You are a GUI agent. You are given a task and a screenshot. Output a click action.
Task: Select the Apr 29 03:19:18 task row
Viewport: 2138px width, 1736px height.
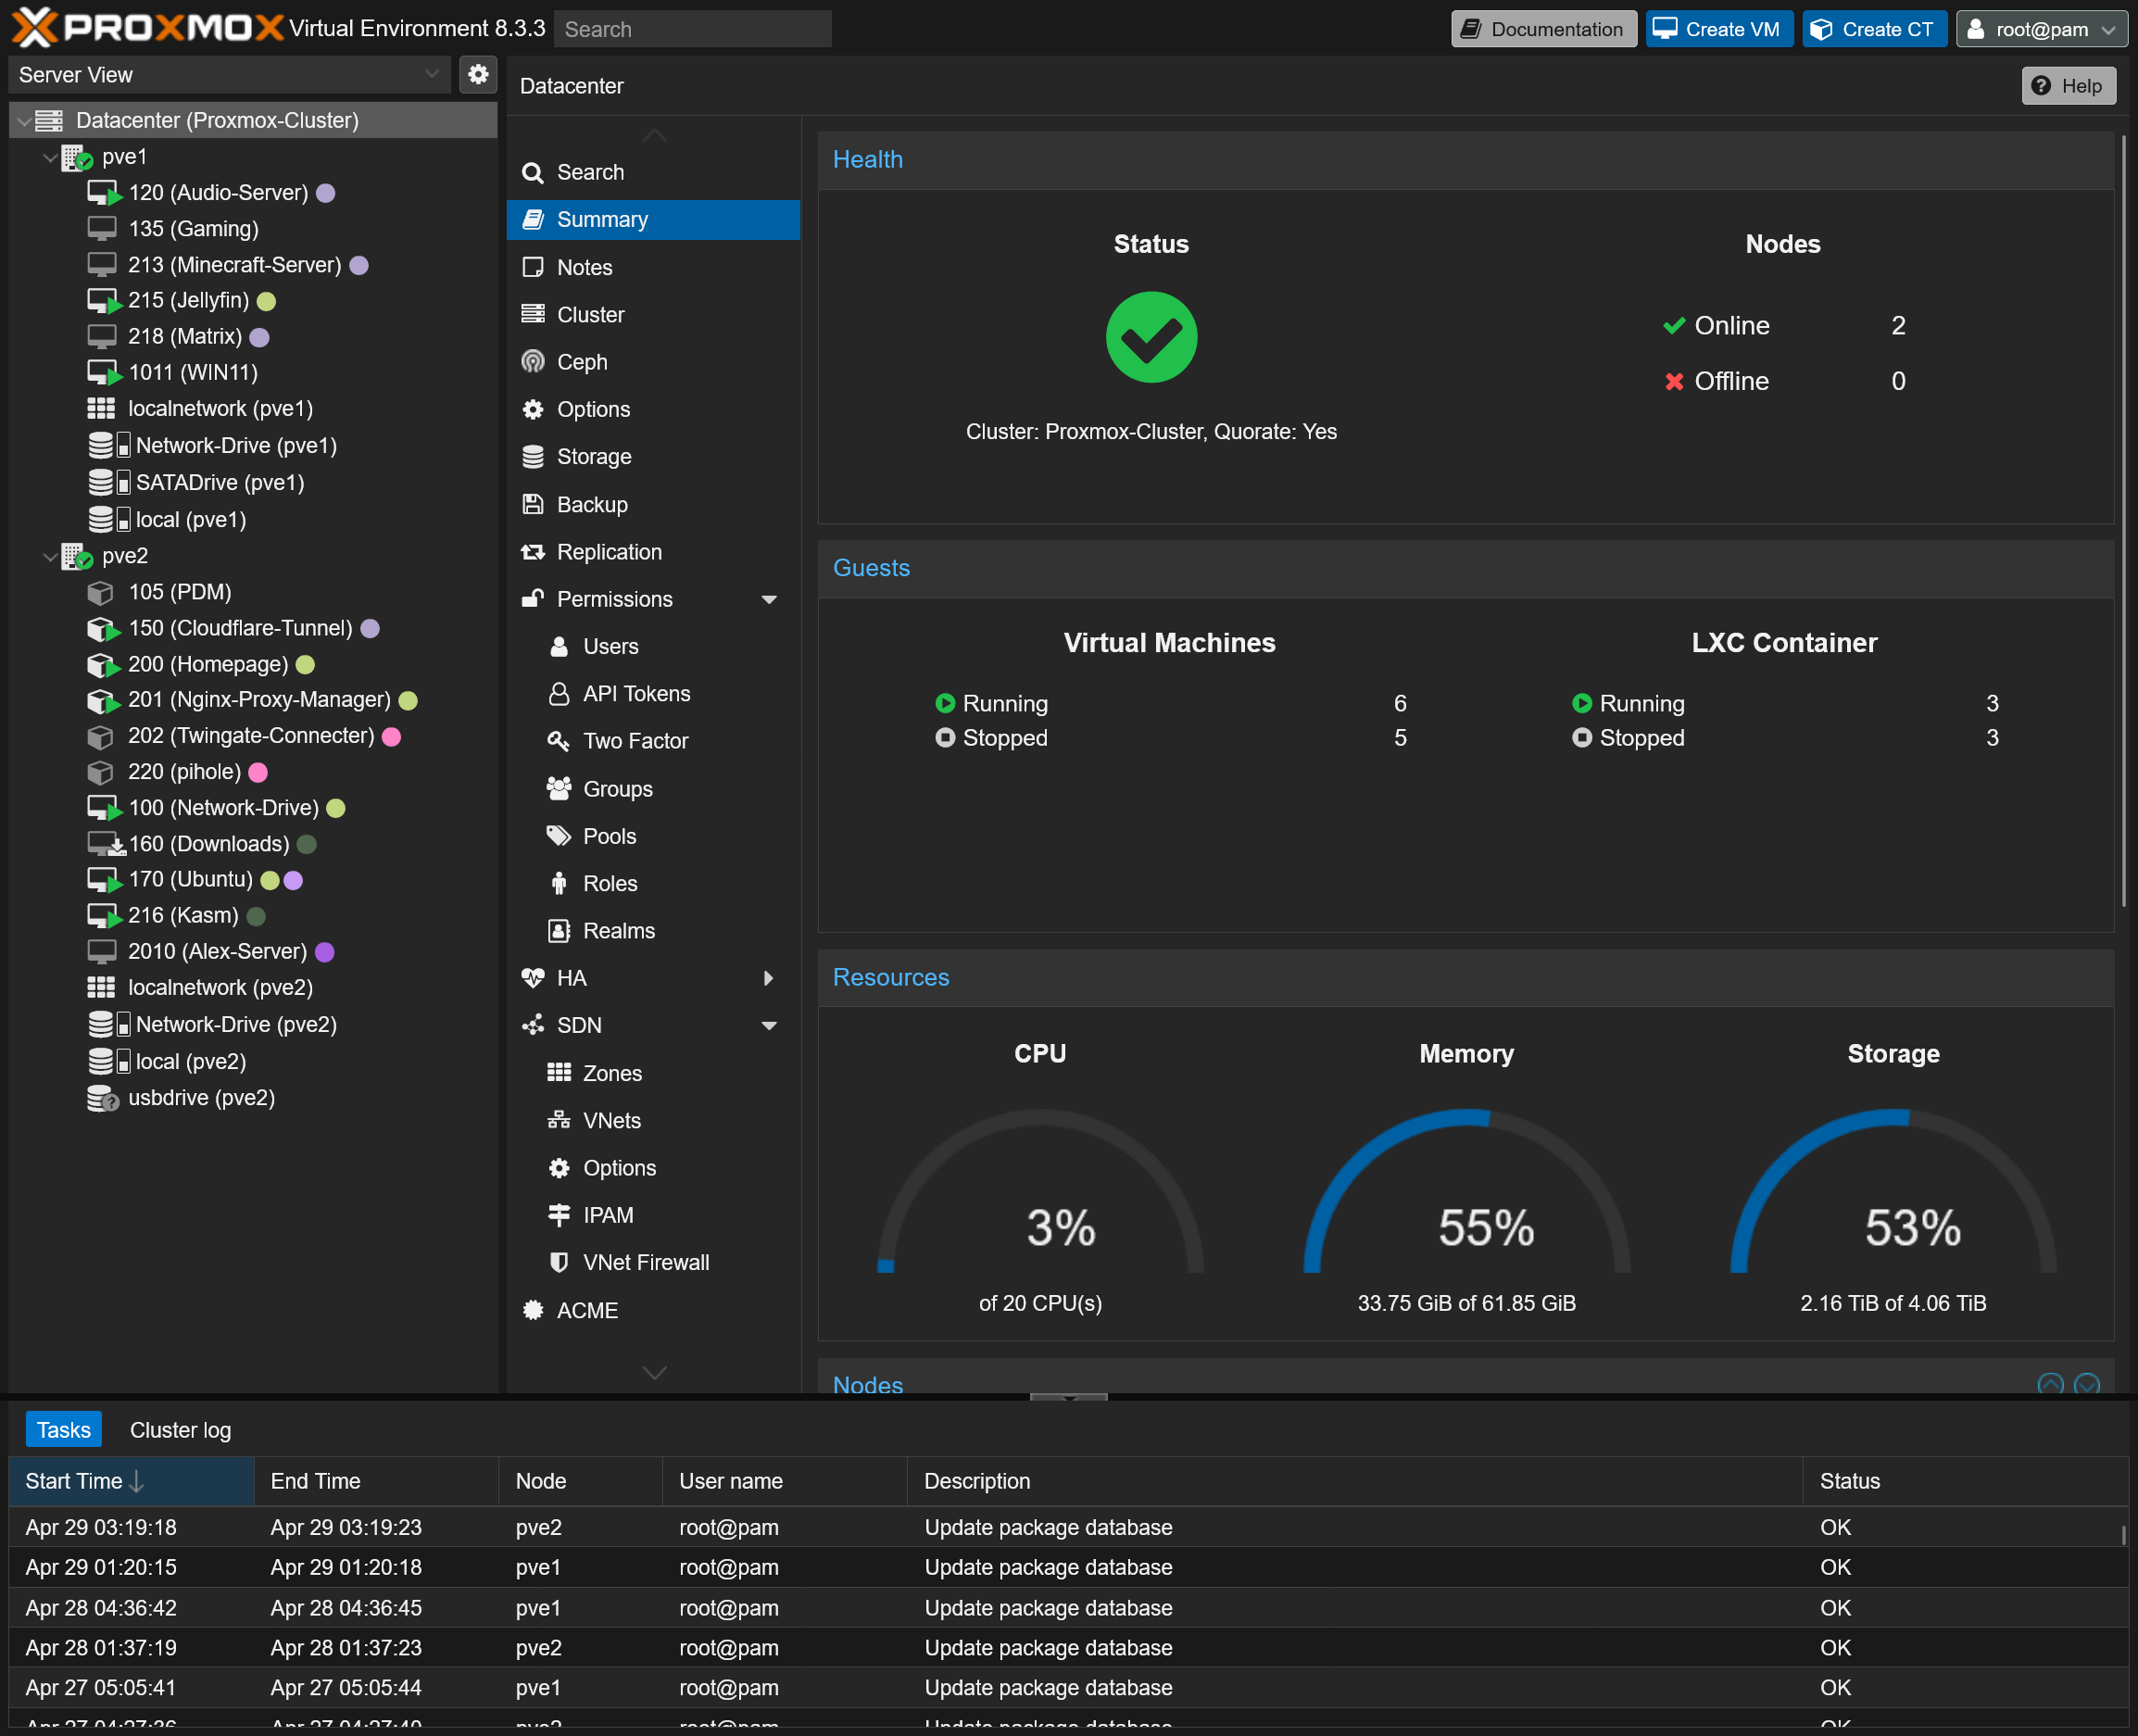pyautogui.click(x=1068, y=1527)
